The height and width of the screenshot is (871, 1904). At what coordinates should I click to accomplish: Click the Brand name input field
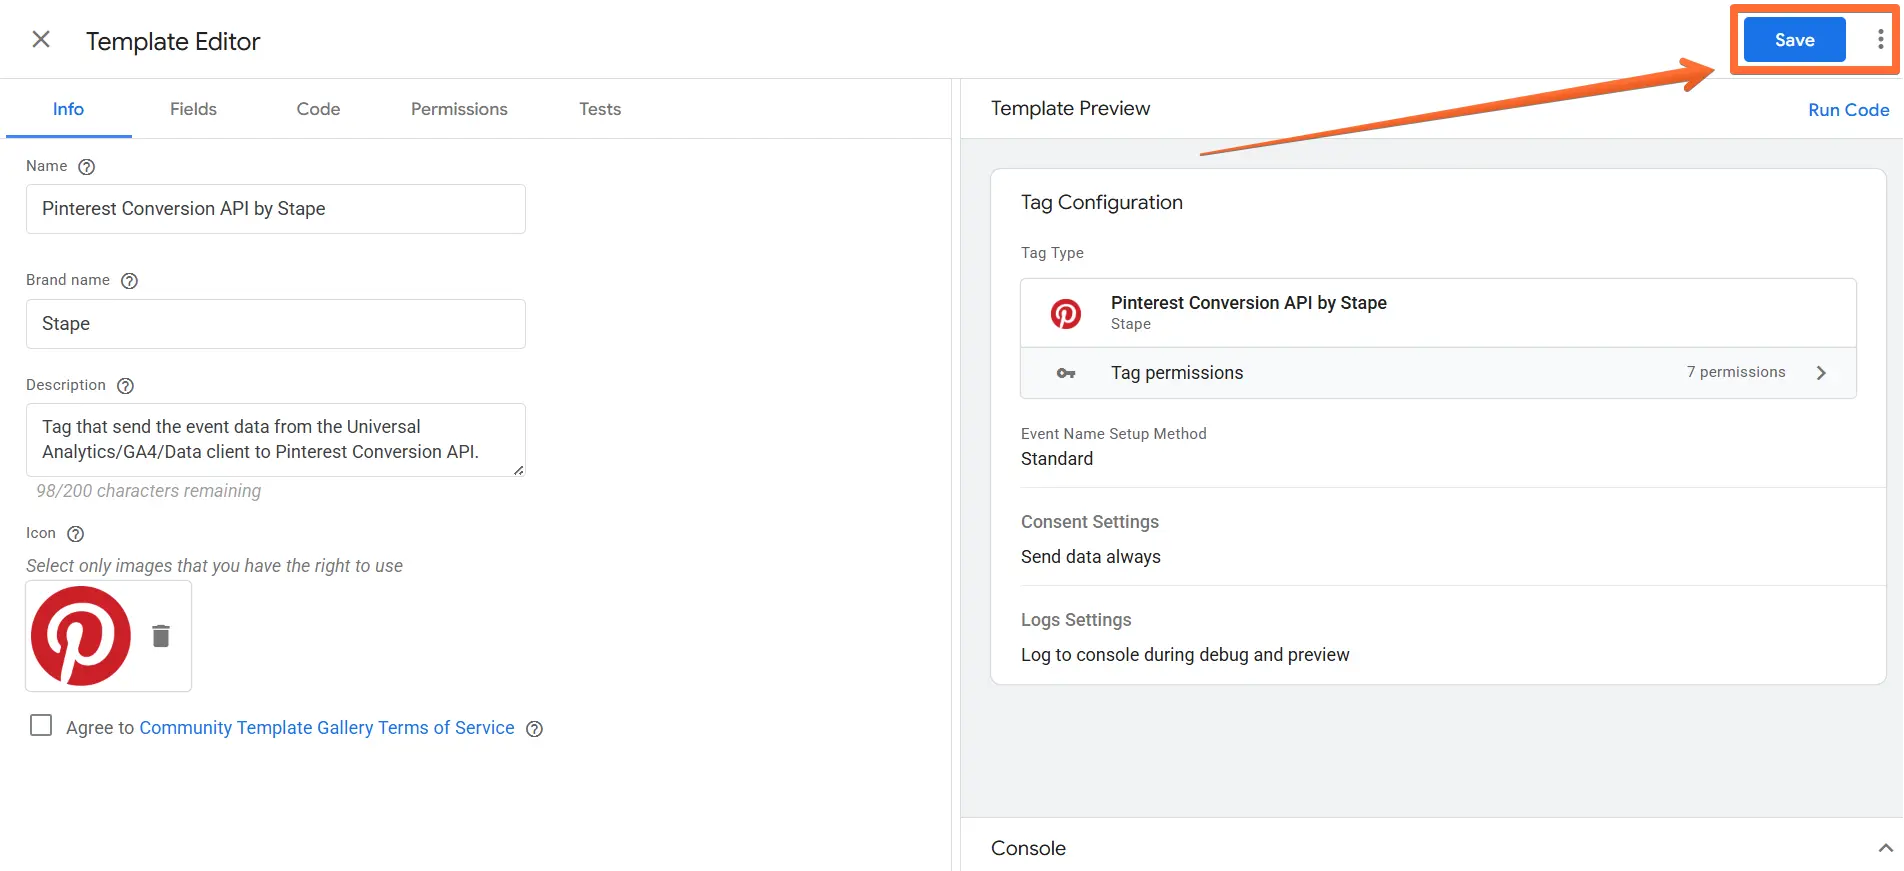click(x=276, y=324)
